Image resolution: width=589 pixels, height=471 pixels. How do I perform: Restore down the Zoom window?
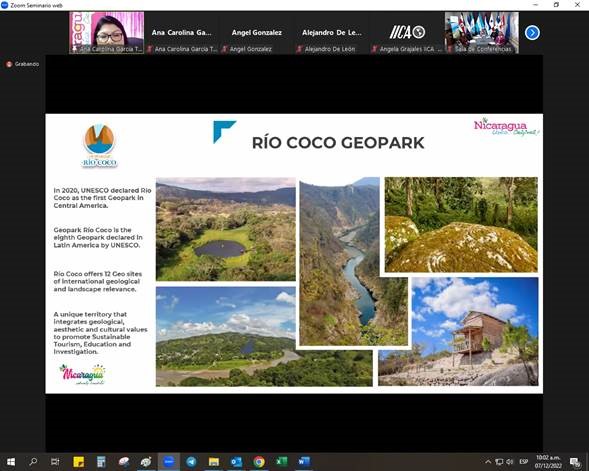point(556,5)
